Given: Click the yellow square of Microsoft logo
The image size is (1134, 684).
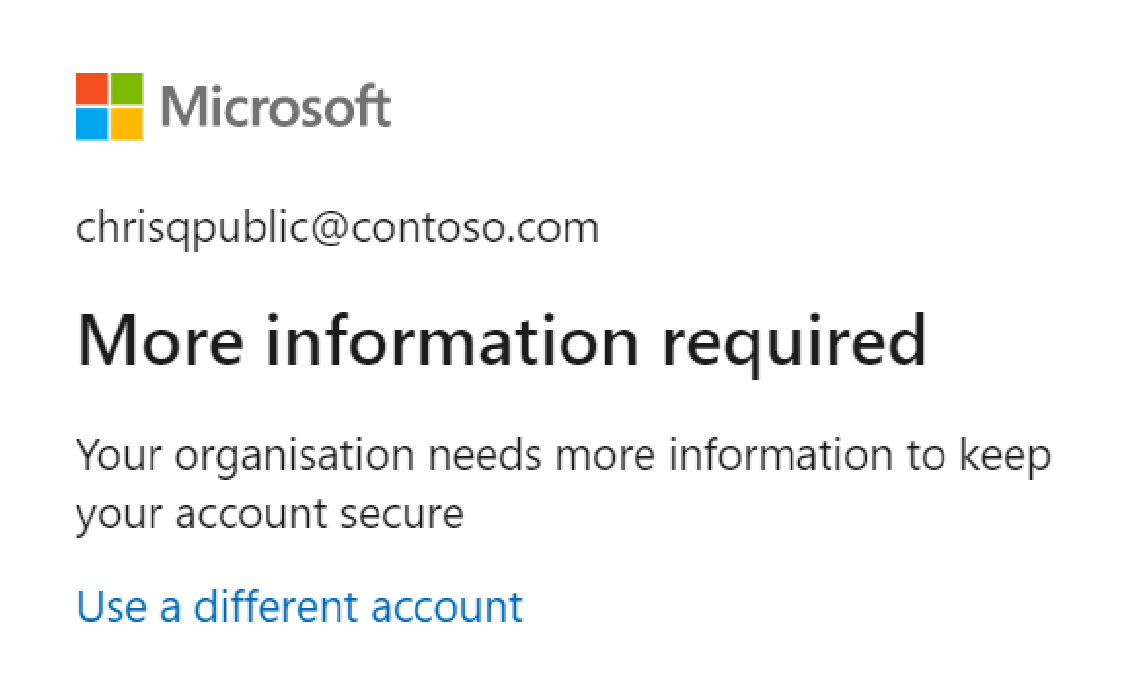Looking at the screenshot, I should tap(127, 124).
